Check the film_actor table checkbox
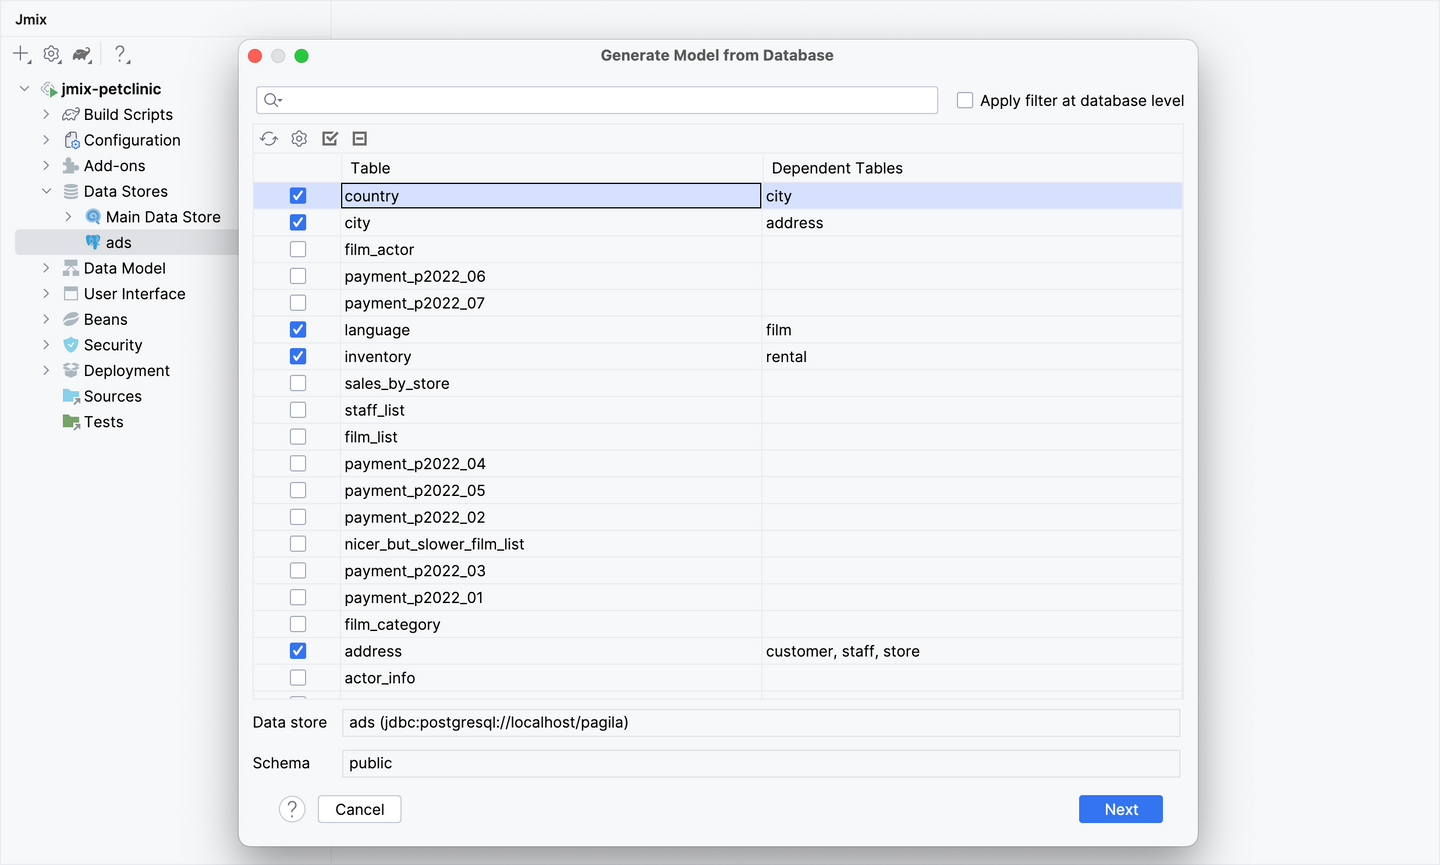 tap(298, 249)
